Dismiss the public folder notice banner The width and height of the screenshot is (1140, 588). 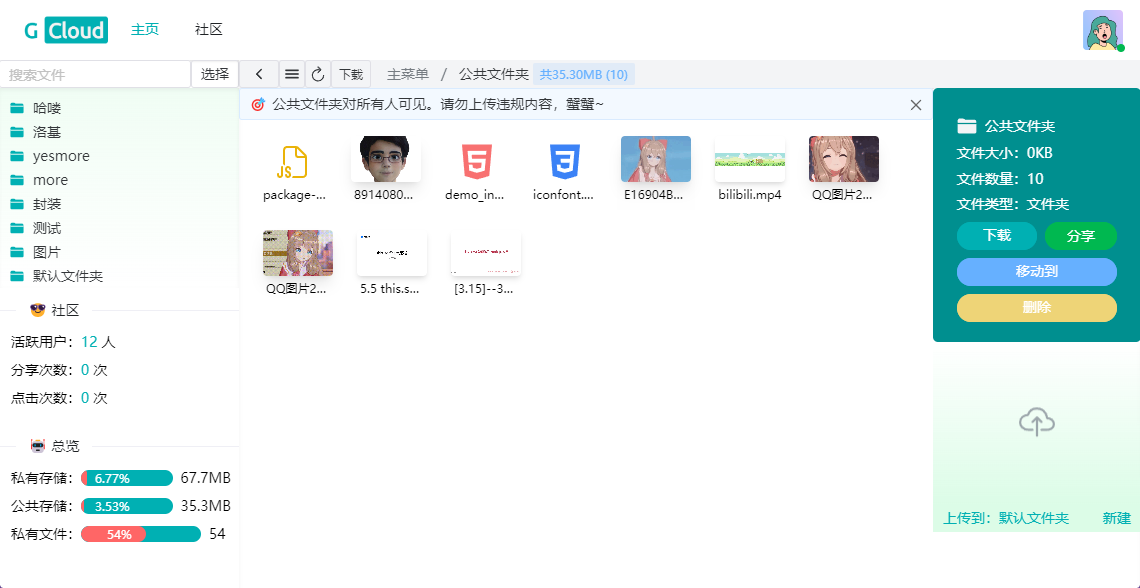click(915, 104)
